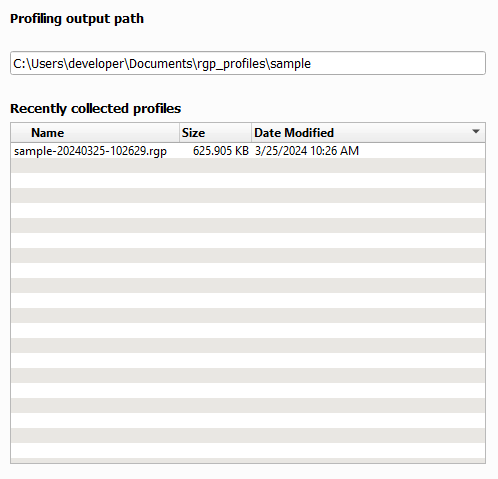The width and height of the screenshot is (498, 479).
Task: Click the divider between Size and Date Modified headers
Action: click(x=251, y=133)
